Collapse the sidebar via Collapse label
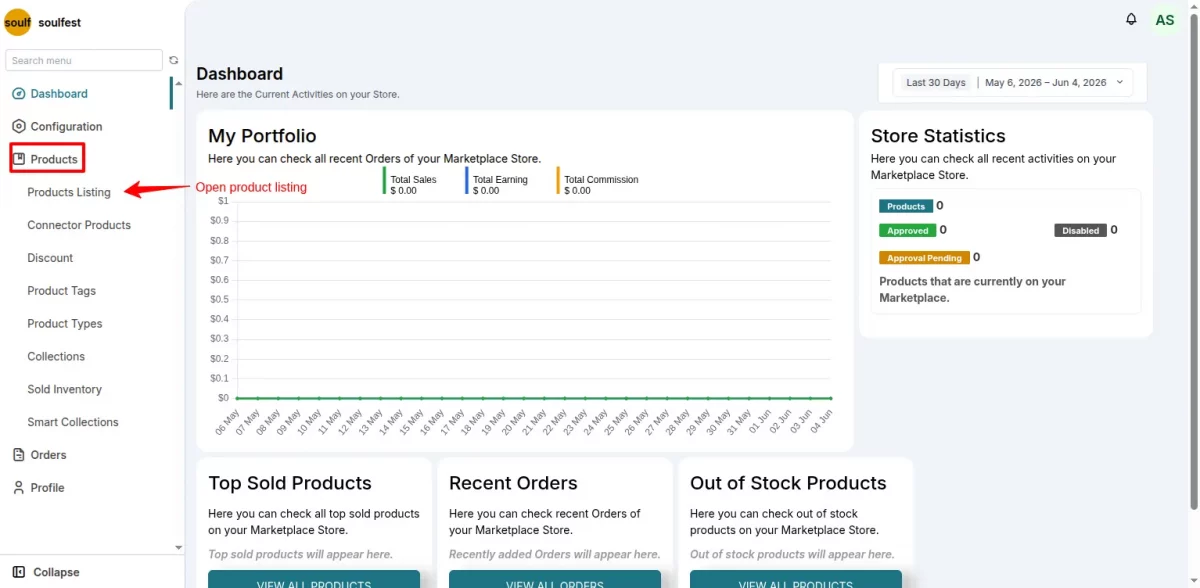This screenshot has width=1200, height=588. (56, 572)
